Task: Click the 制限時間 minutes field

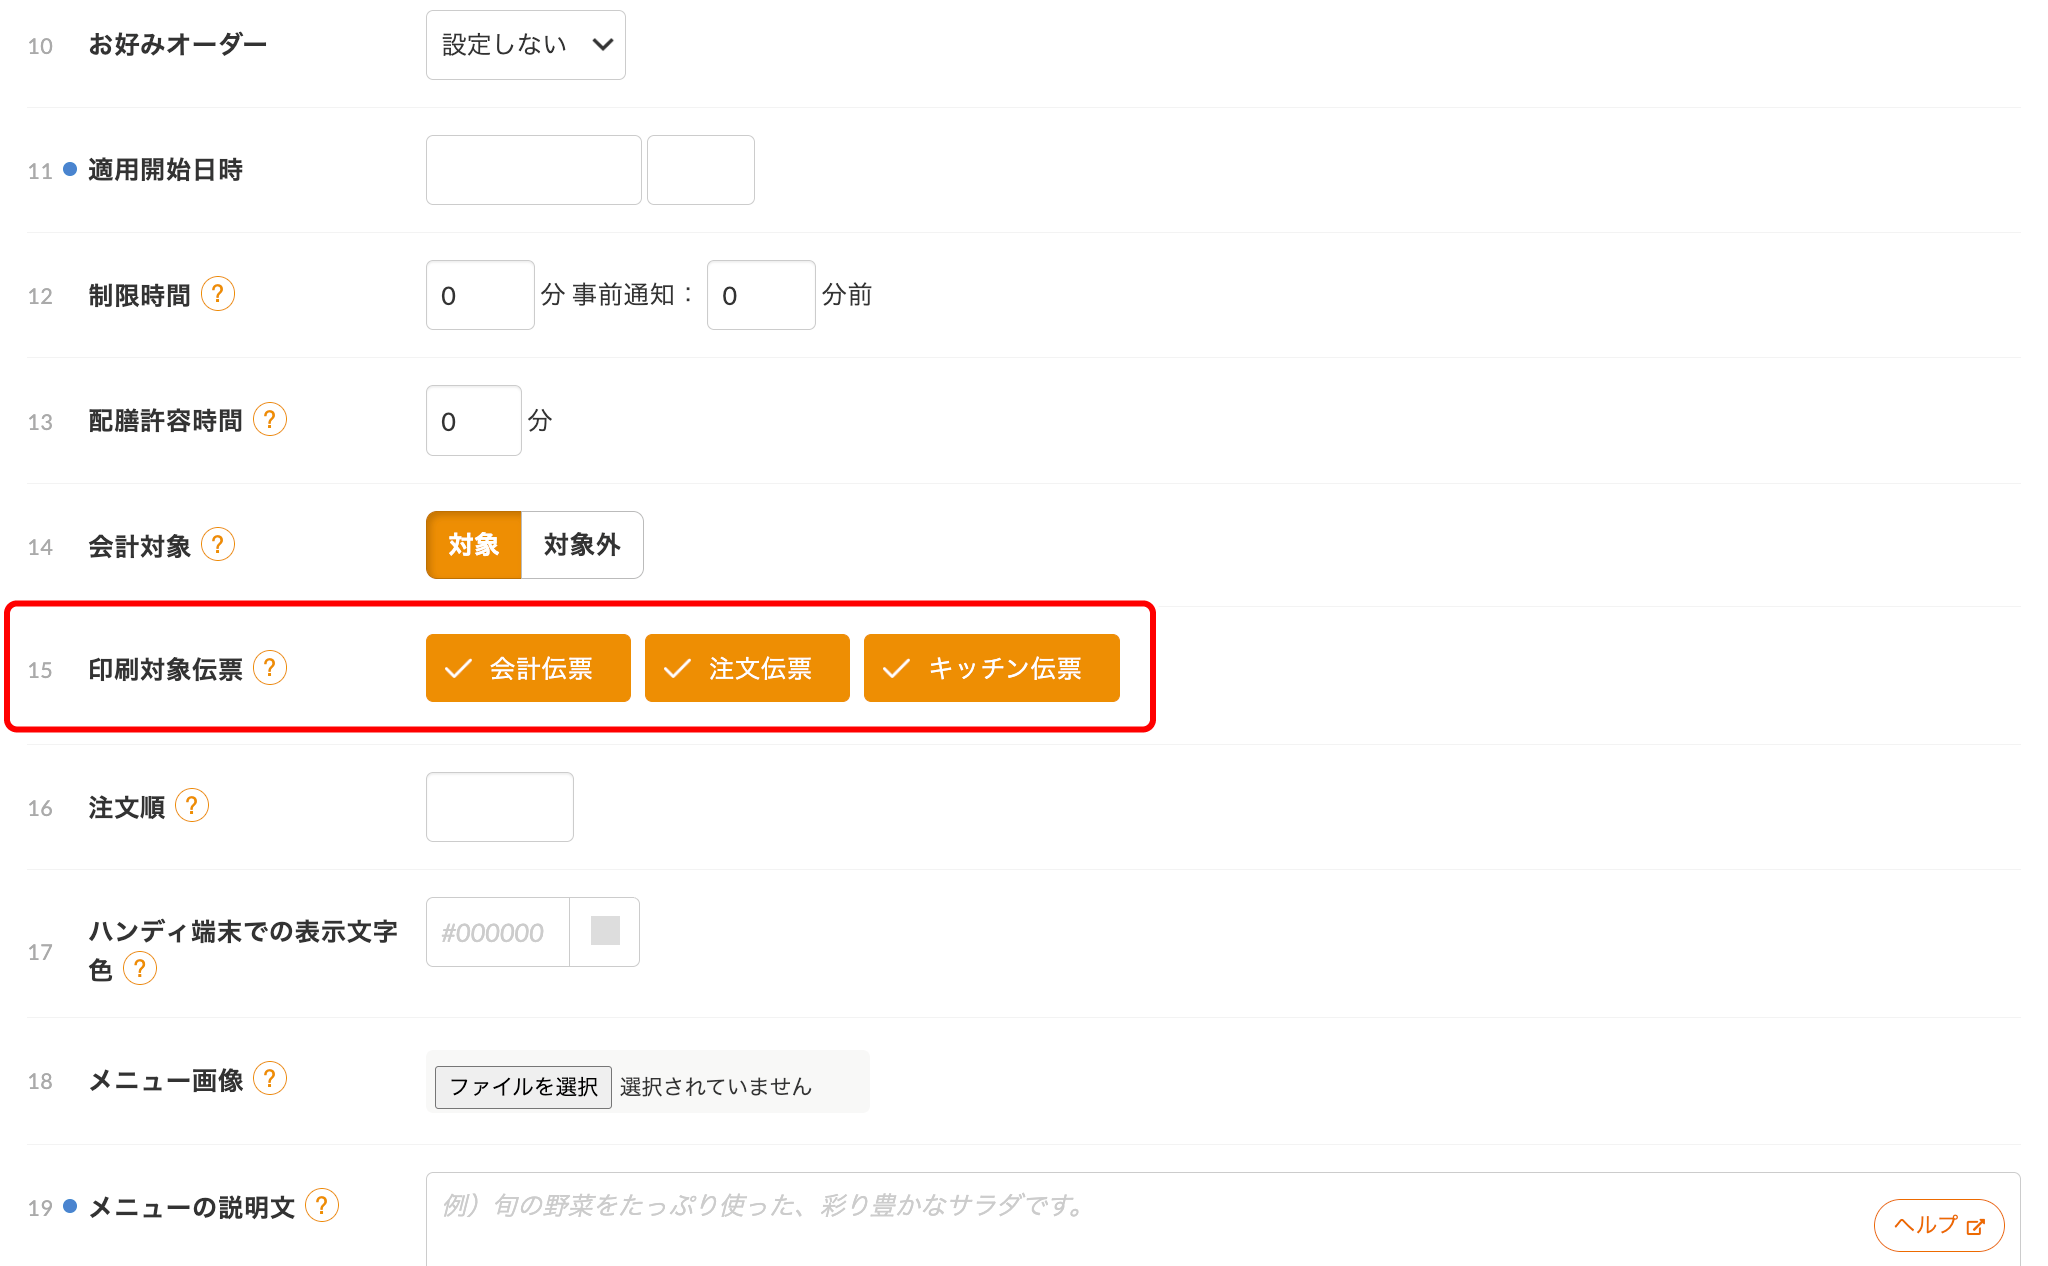Action: click(480, 295)
